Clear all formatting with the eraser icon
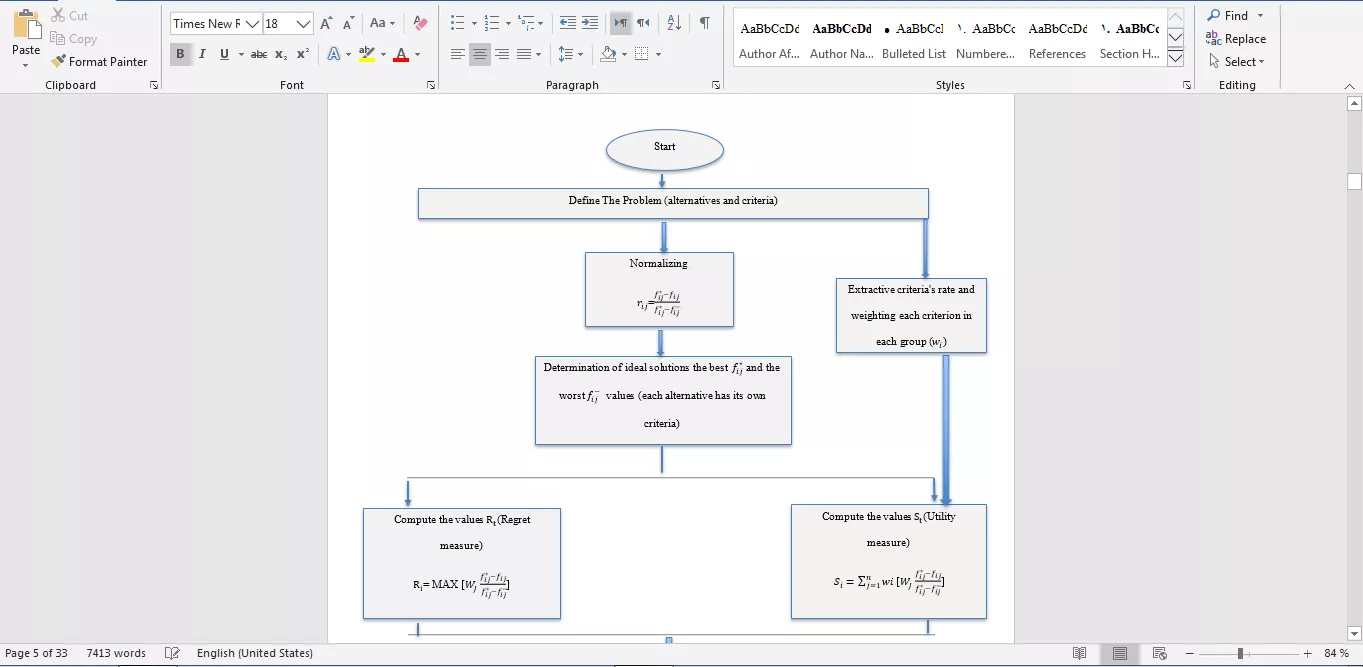 click(x=420, y=23)
